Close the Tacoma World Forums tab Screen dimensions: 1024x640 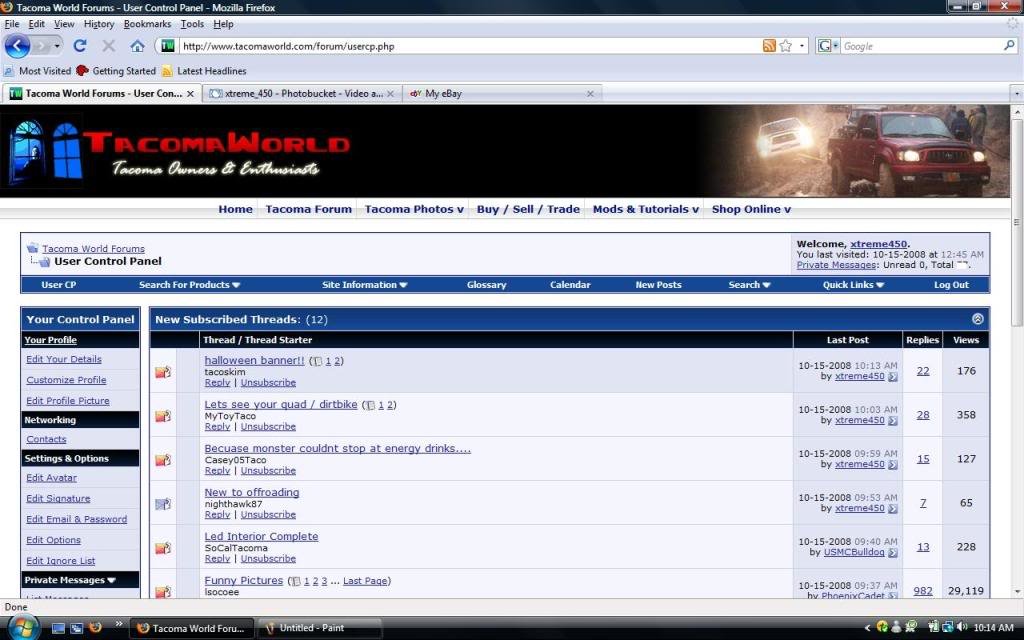[x=190, y=94]
